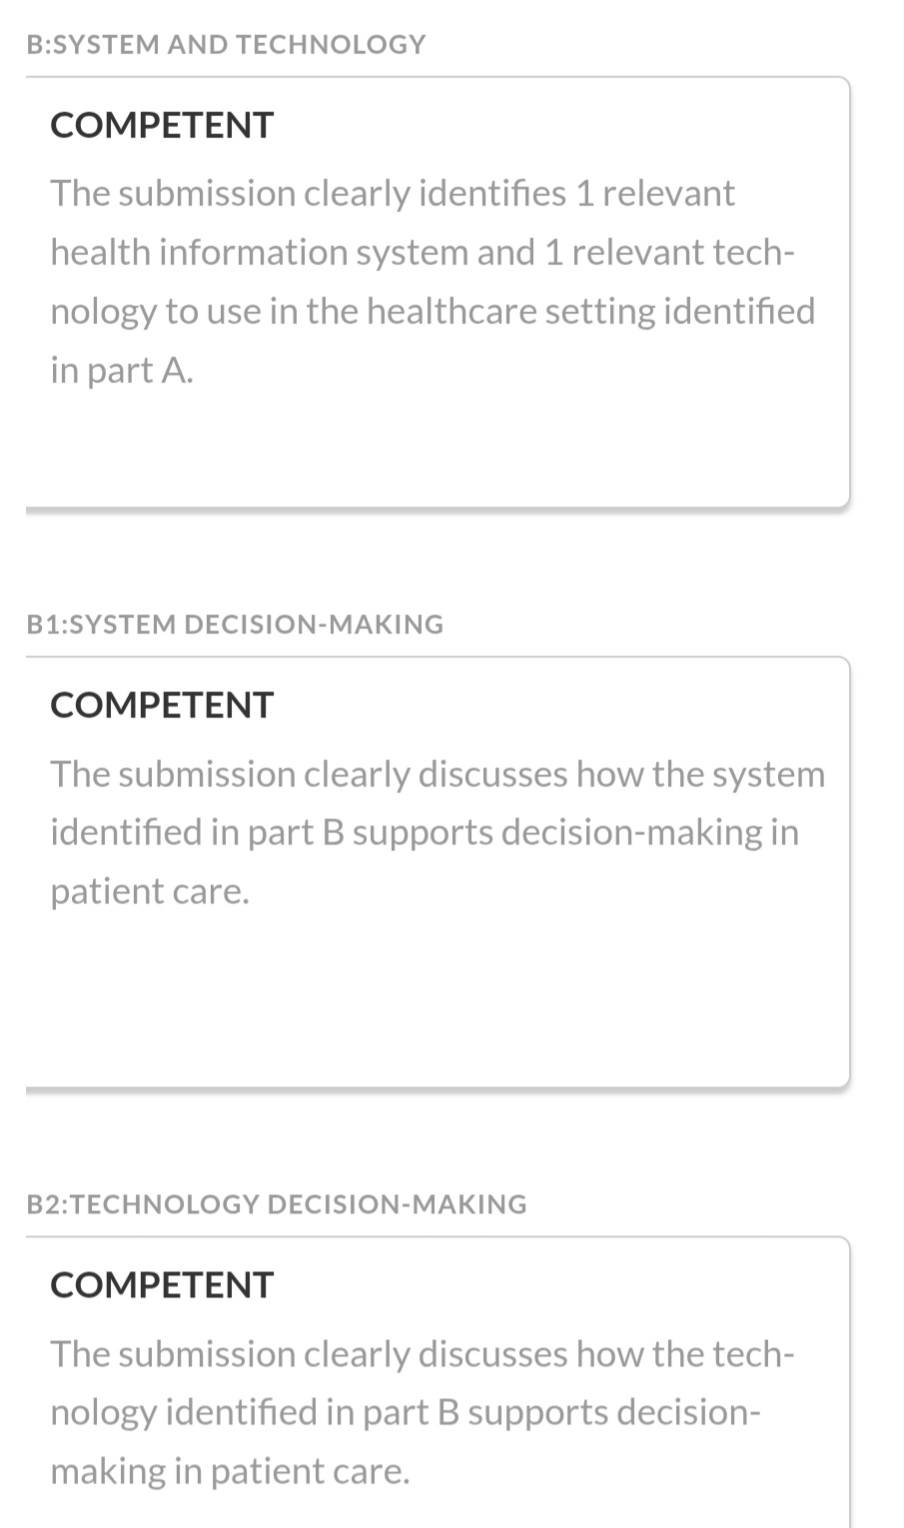
Task: Select the 'in part A.' text line
Action: point(122,370)
